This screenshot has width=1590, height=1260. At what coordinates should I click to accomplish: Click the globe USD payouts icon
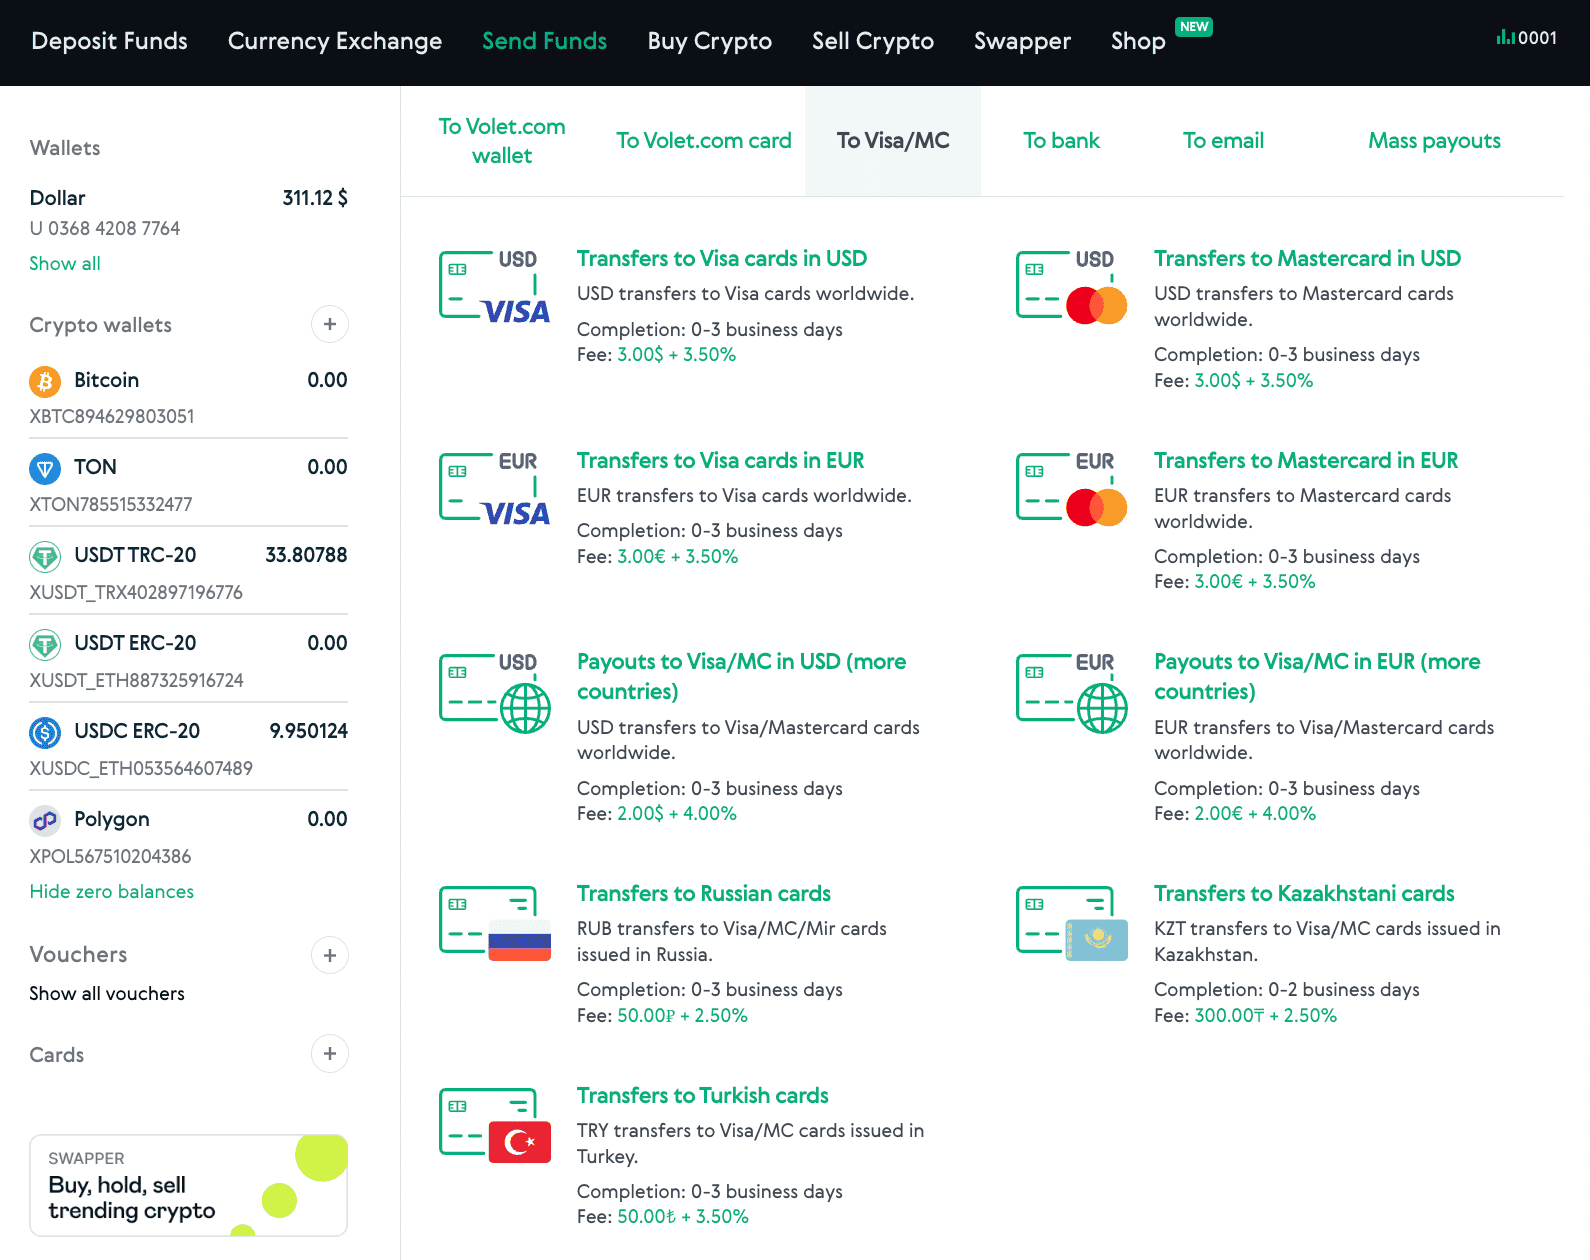pos(495,692)
